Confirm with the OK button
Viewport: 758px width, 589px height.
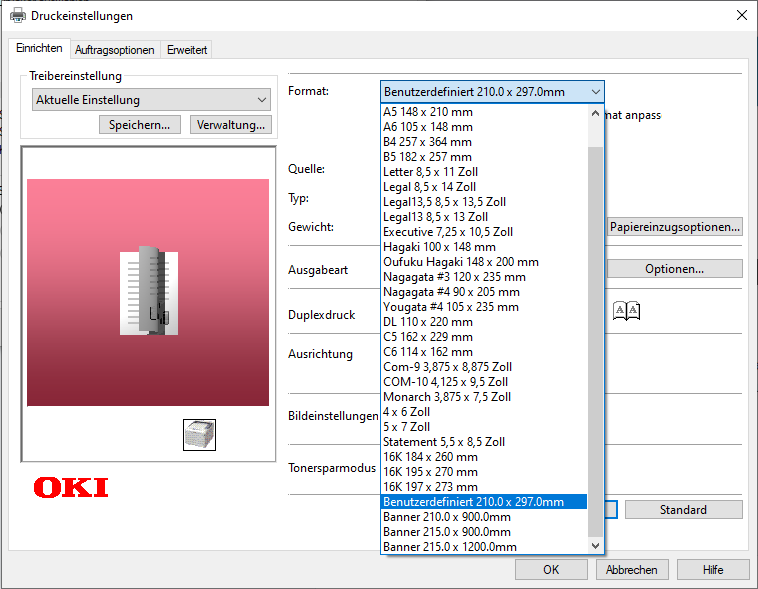(x=551, y=570)
